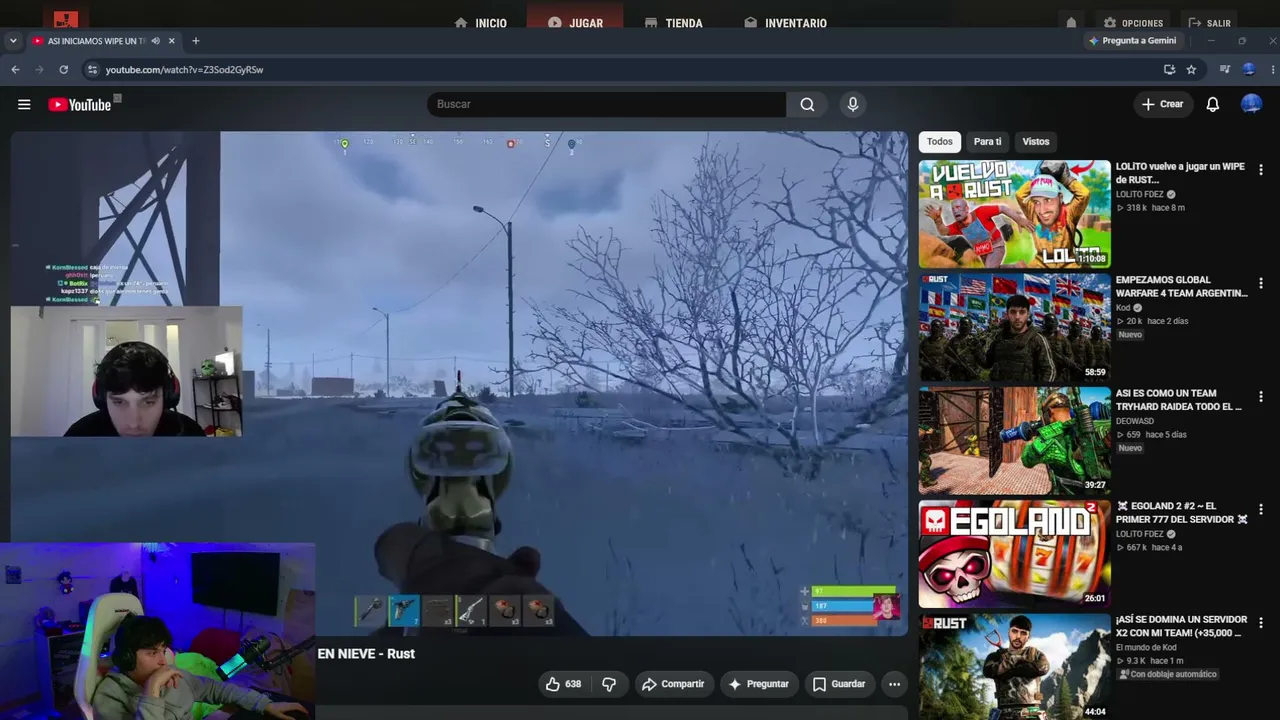
Task: Save video with the Guardar button
Action: click(x=838, y=684)
